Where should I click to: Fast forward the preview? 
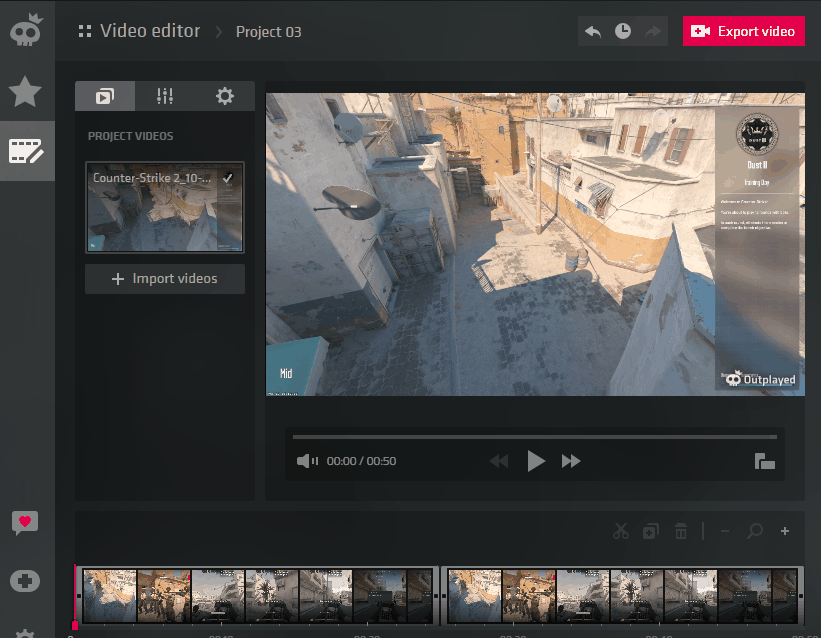571,461
